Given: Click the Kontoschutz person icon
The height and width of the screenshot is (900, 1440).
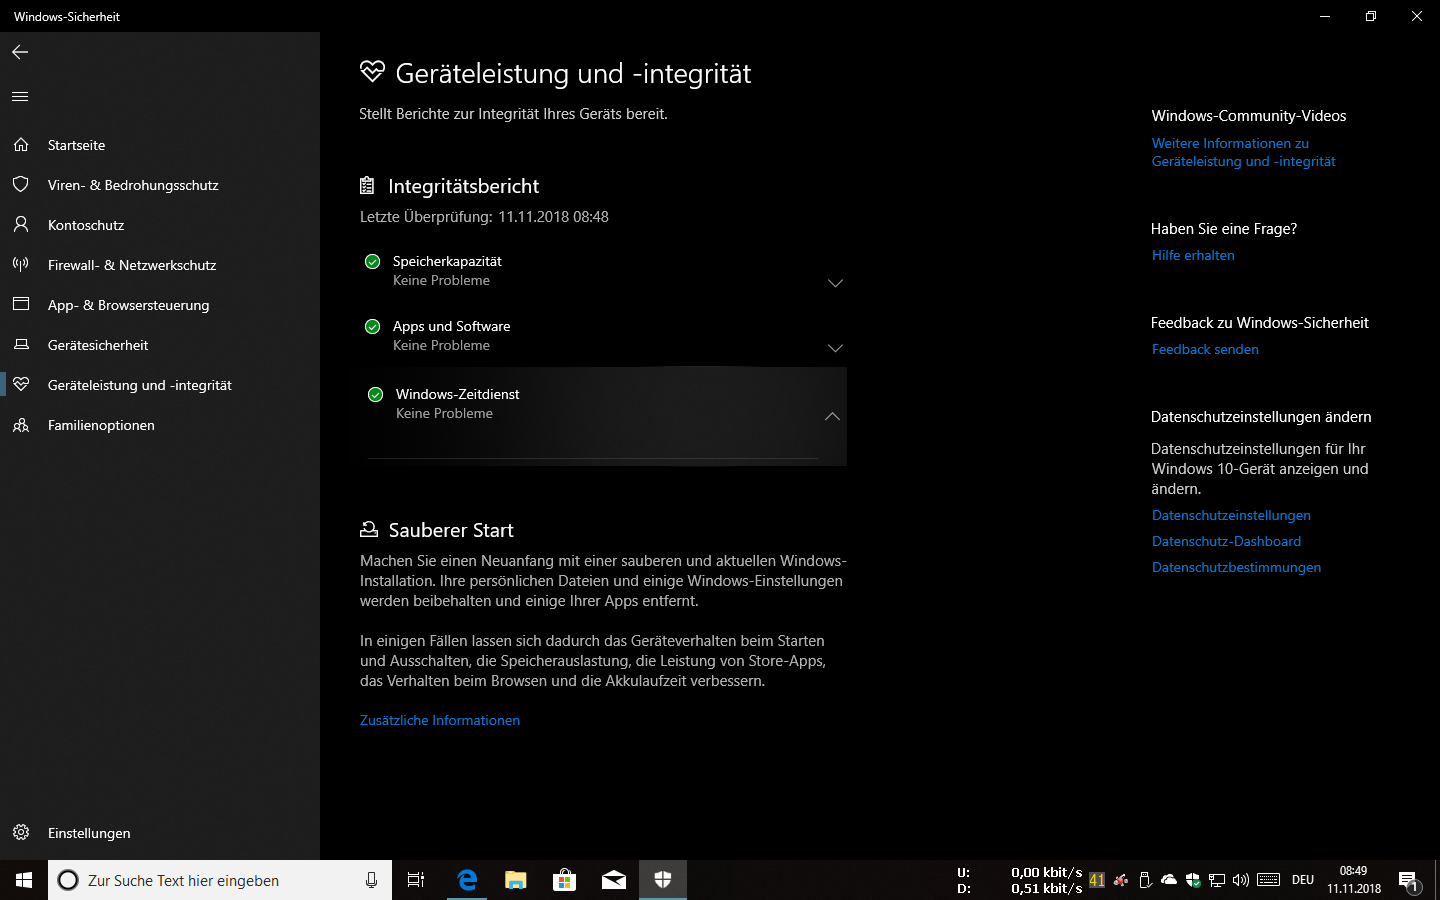Looking at the screenshot, I should tap(21, 225).
